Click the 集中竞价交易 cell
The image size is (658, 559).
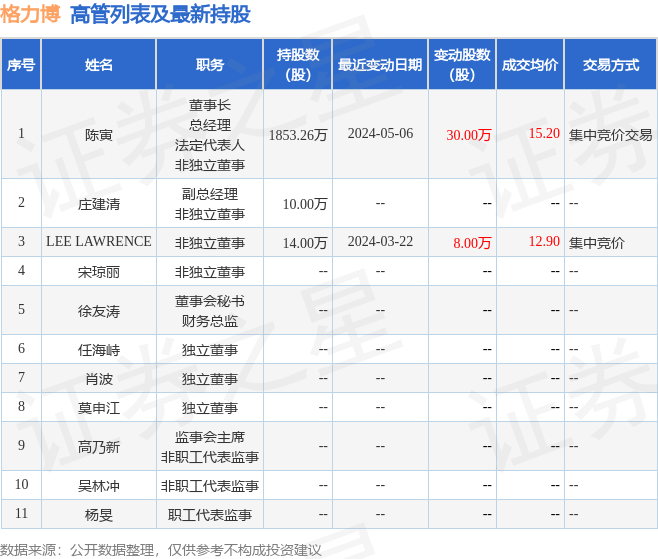click(611, 135)
